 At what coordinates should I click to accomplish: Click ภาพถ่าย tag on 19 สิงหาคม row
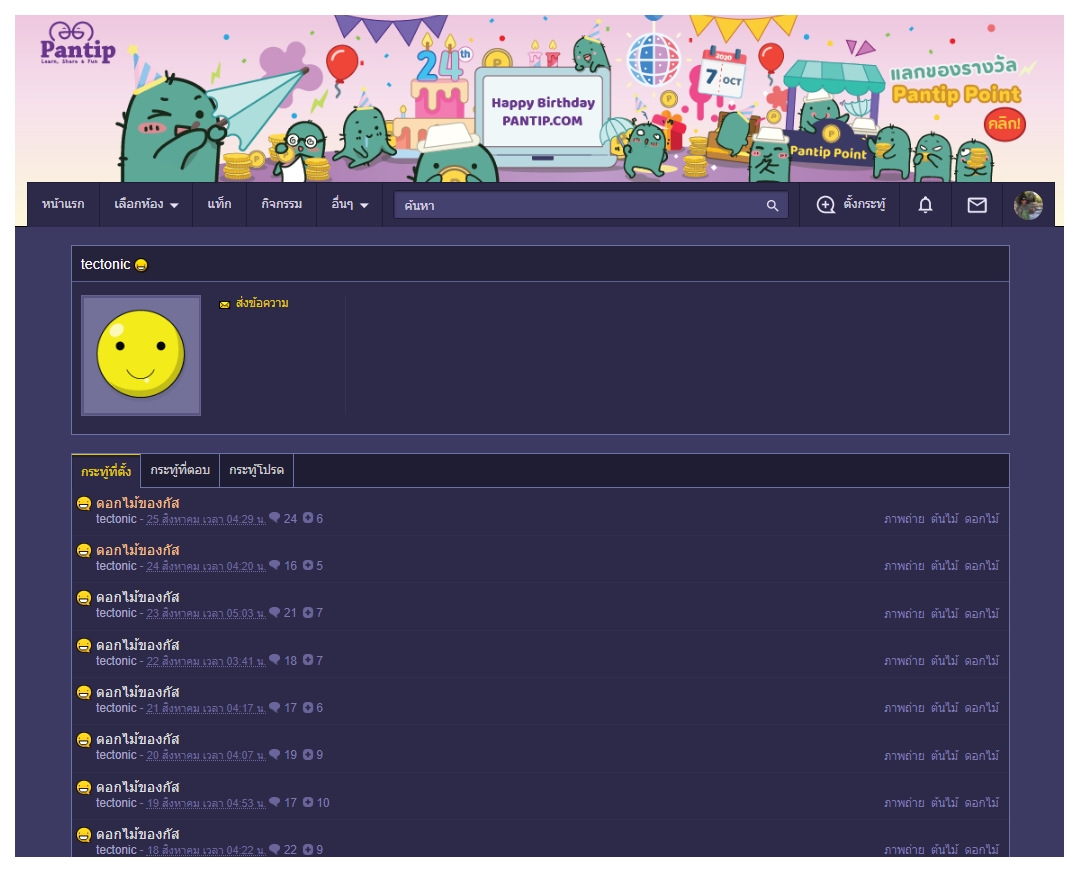point(904,803)
